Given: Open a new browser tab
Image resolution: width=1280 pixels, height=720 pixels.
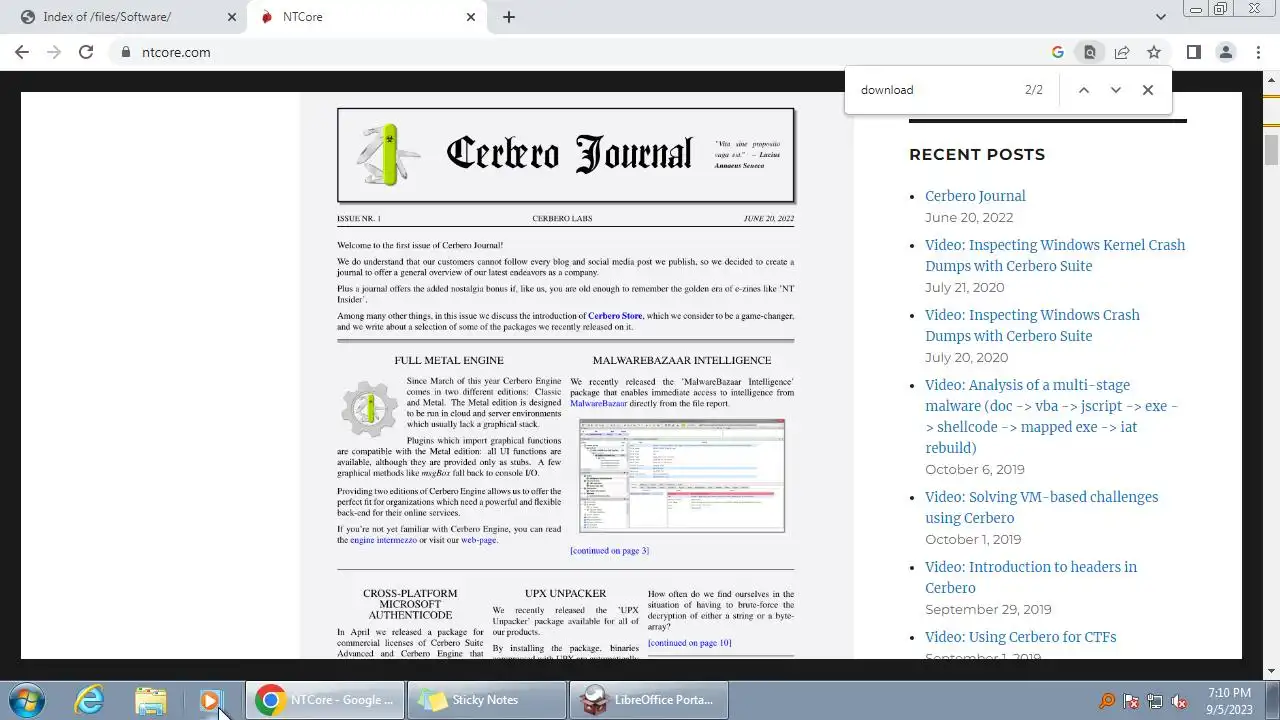Looking at the screenshot, I should [x=509, y=17].
